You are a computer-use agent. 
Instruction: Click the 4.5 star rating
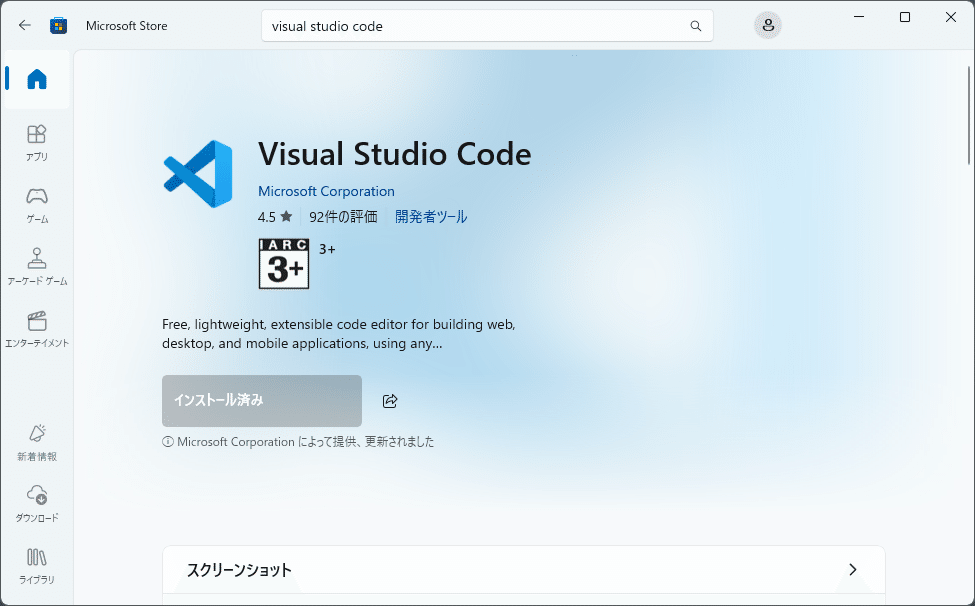(x=275, y=217)
